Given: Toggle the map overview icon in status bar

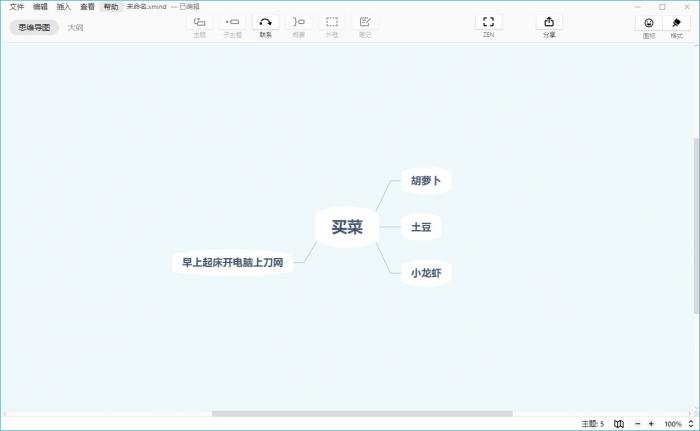Looking at the screenshot, I should [x=619, y=424].
